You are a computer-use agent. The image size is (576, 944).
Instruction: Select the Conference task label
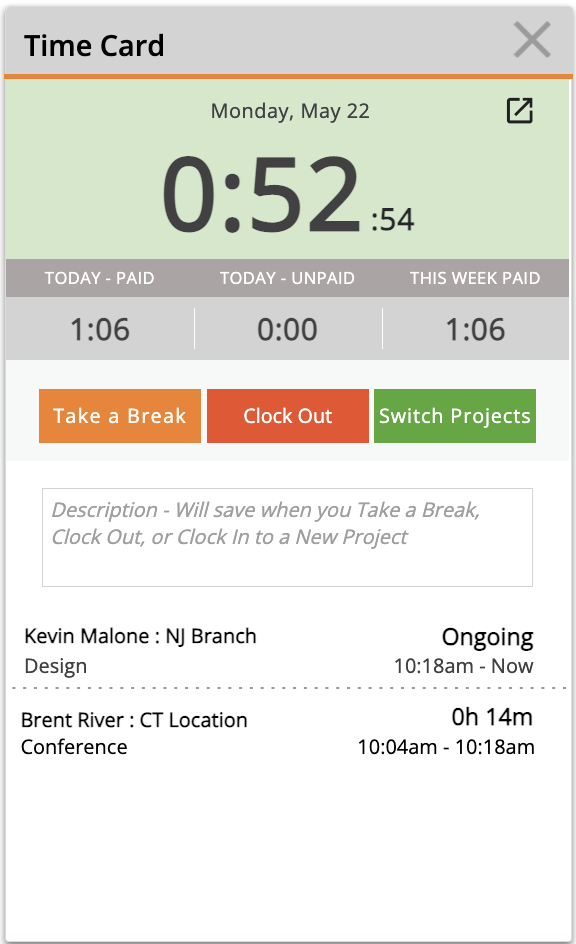74,747
